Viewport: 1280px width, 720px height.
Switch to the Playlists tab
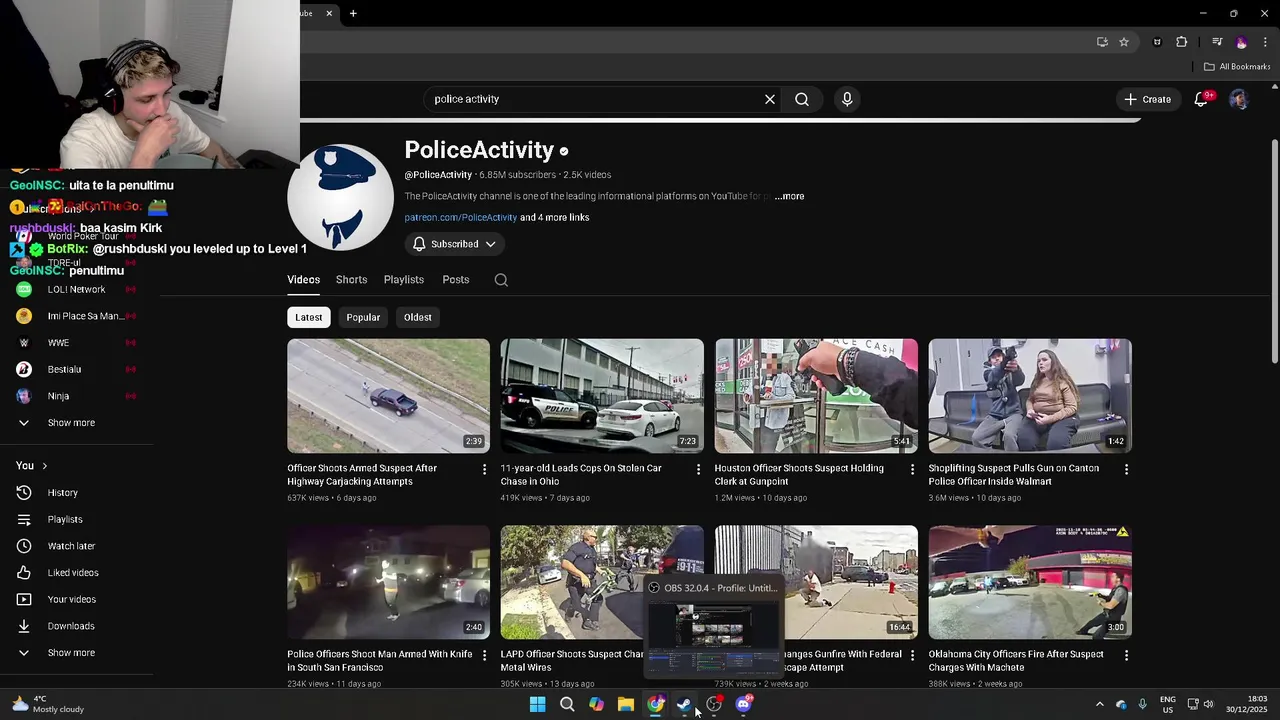pyautogui.click(x=404, y=280)
